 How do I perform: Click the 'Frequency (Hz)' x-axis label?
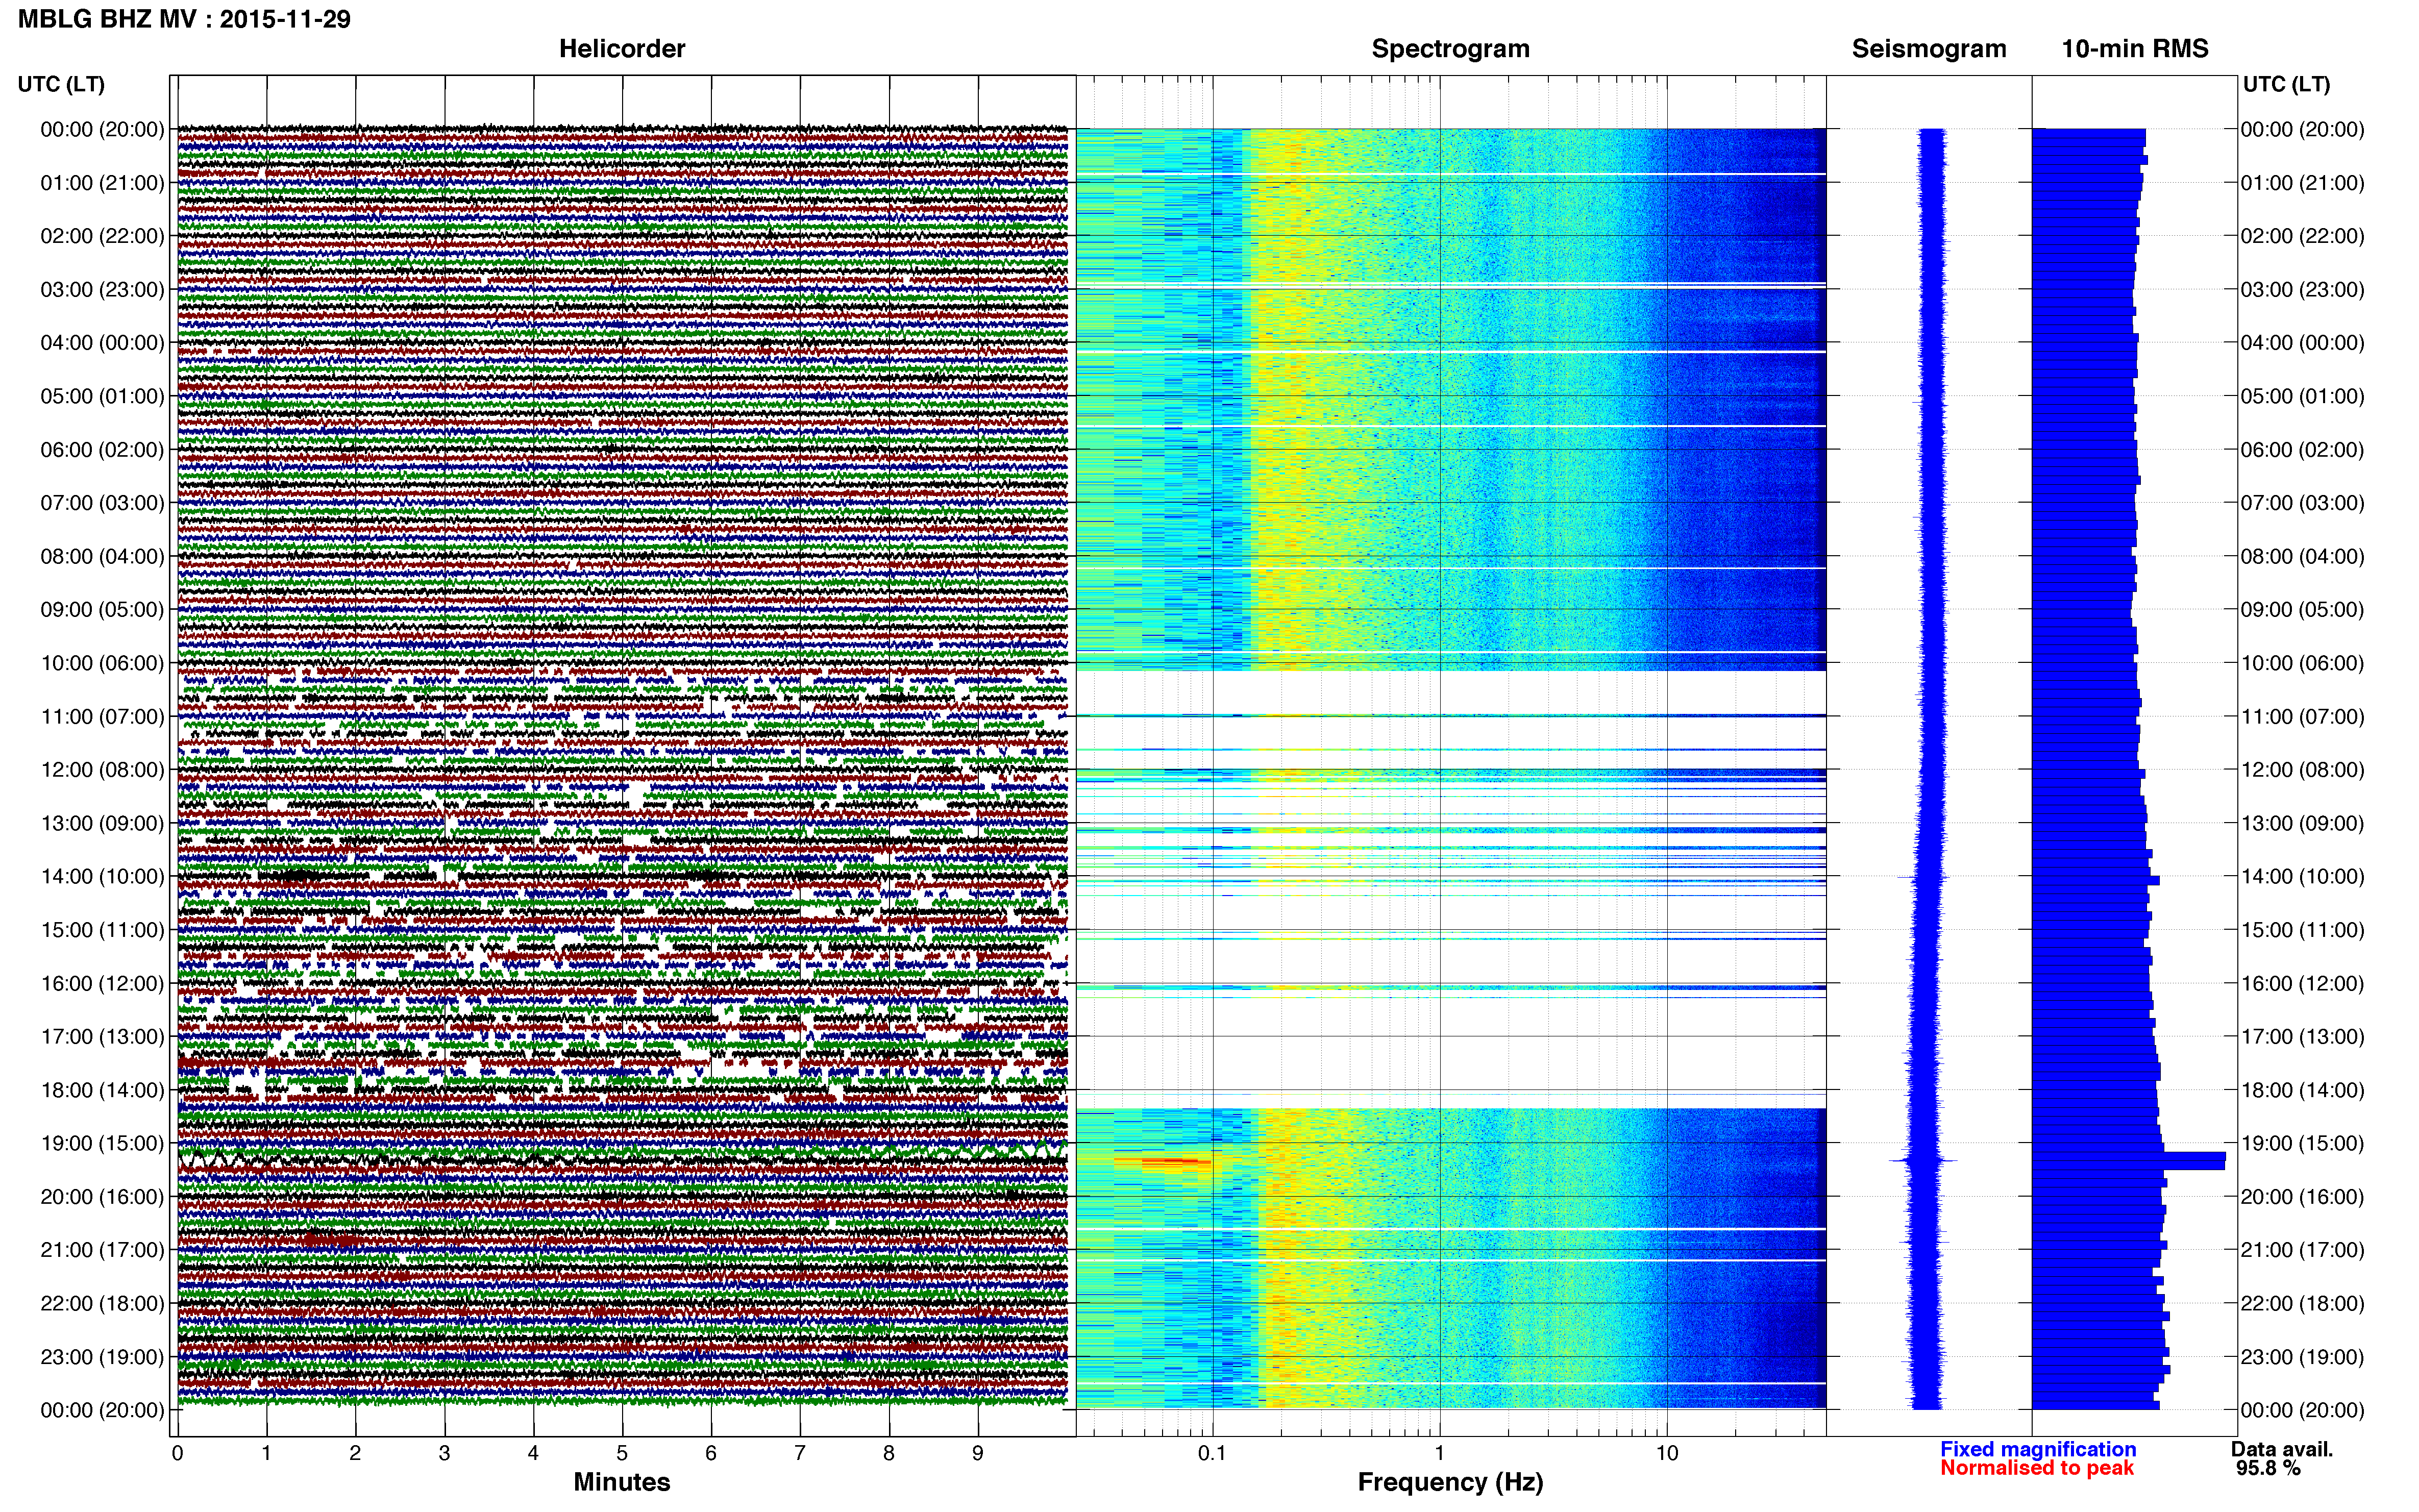[x=1450, y=1482]
